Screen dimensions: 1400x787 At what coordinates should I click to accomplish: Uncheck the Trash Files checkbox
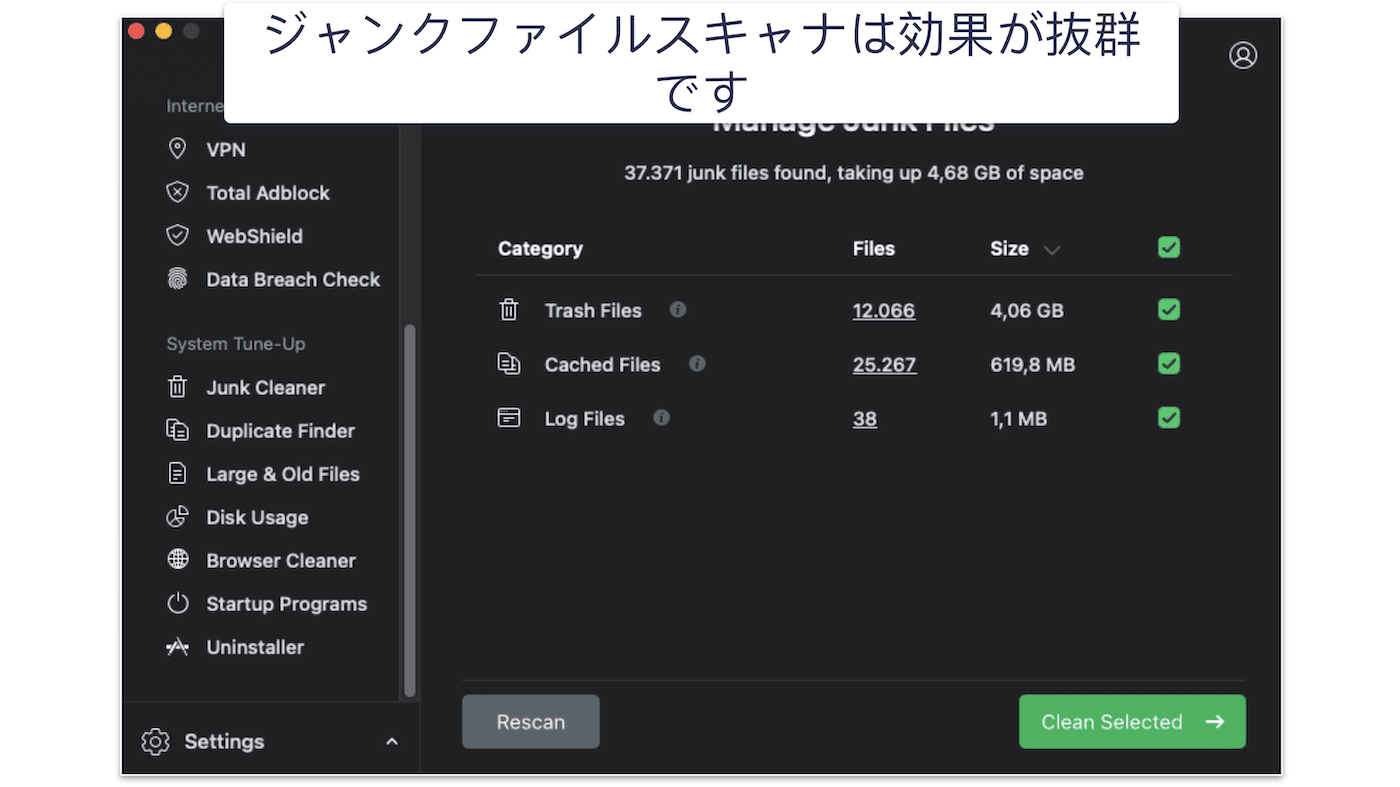point(1168,310)
